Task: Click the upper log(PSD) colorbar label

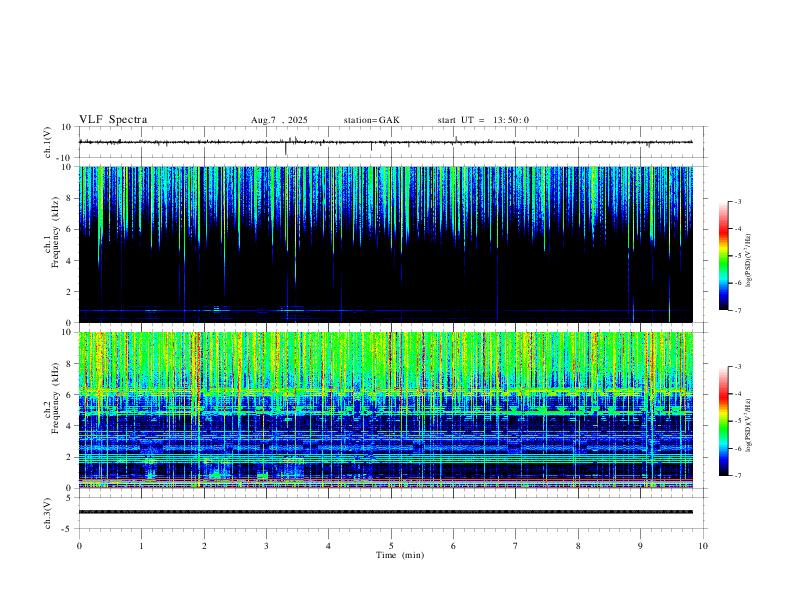Action: tap(749, 260)
